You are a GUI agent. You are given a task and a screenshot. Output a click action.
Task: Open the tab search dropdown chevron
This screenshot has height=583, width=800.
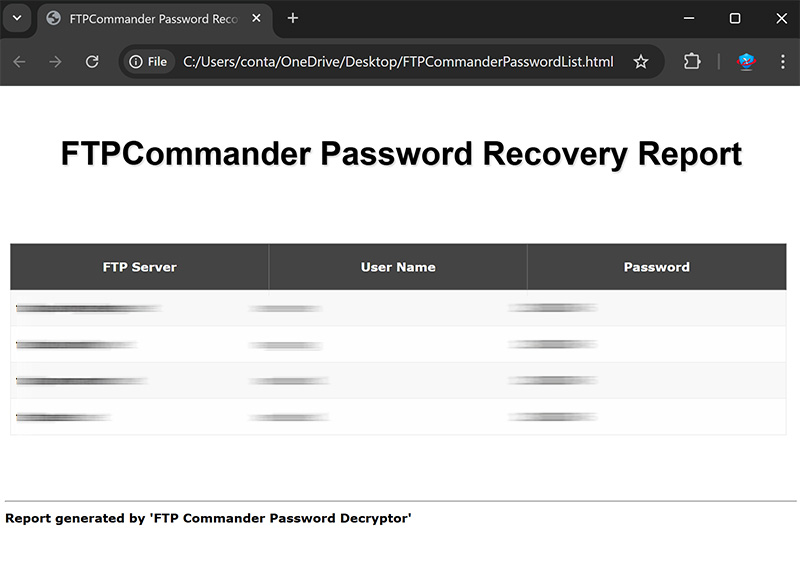[17, 18]
